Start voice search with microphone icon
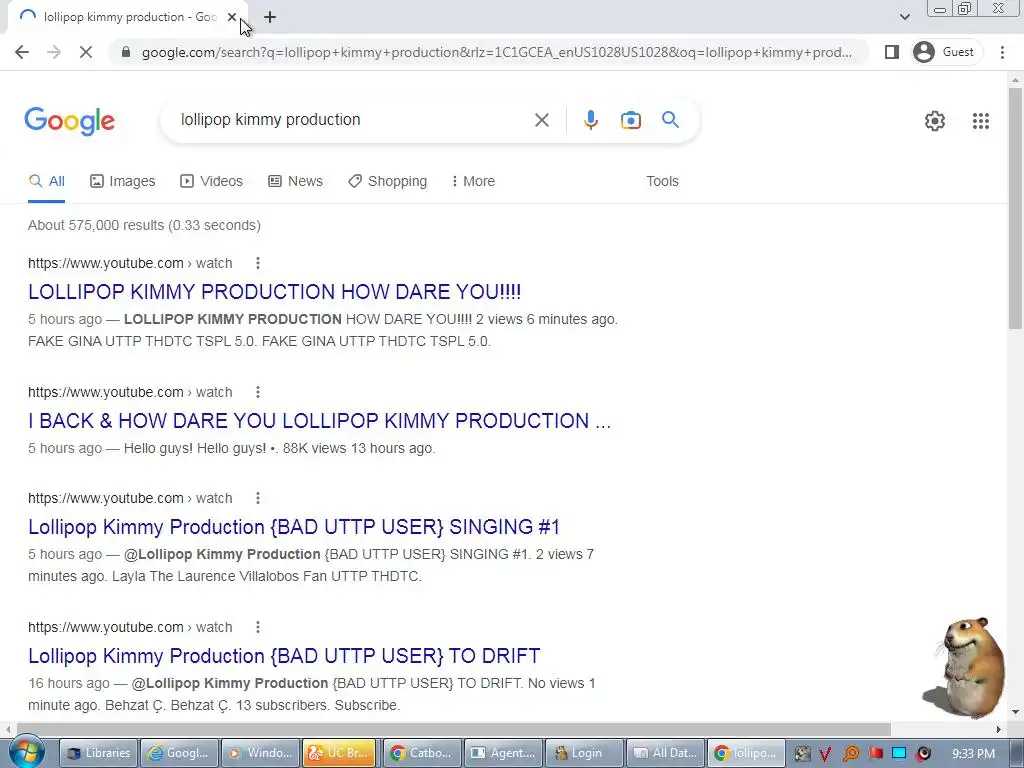1024x768 pixels. pos(590,120)
